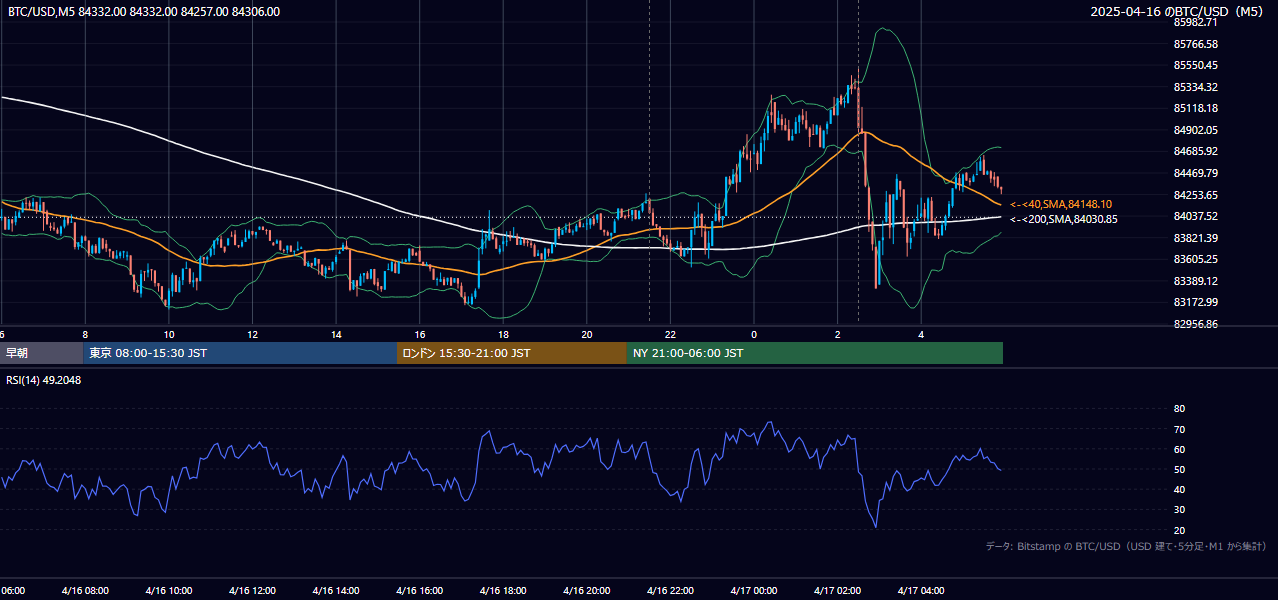Click the RSI(14) 49.2048 indicator label

(44, 380)
